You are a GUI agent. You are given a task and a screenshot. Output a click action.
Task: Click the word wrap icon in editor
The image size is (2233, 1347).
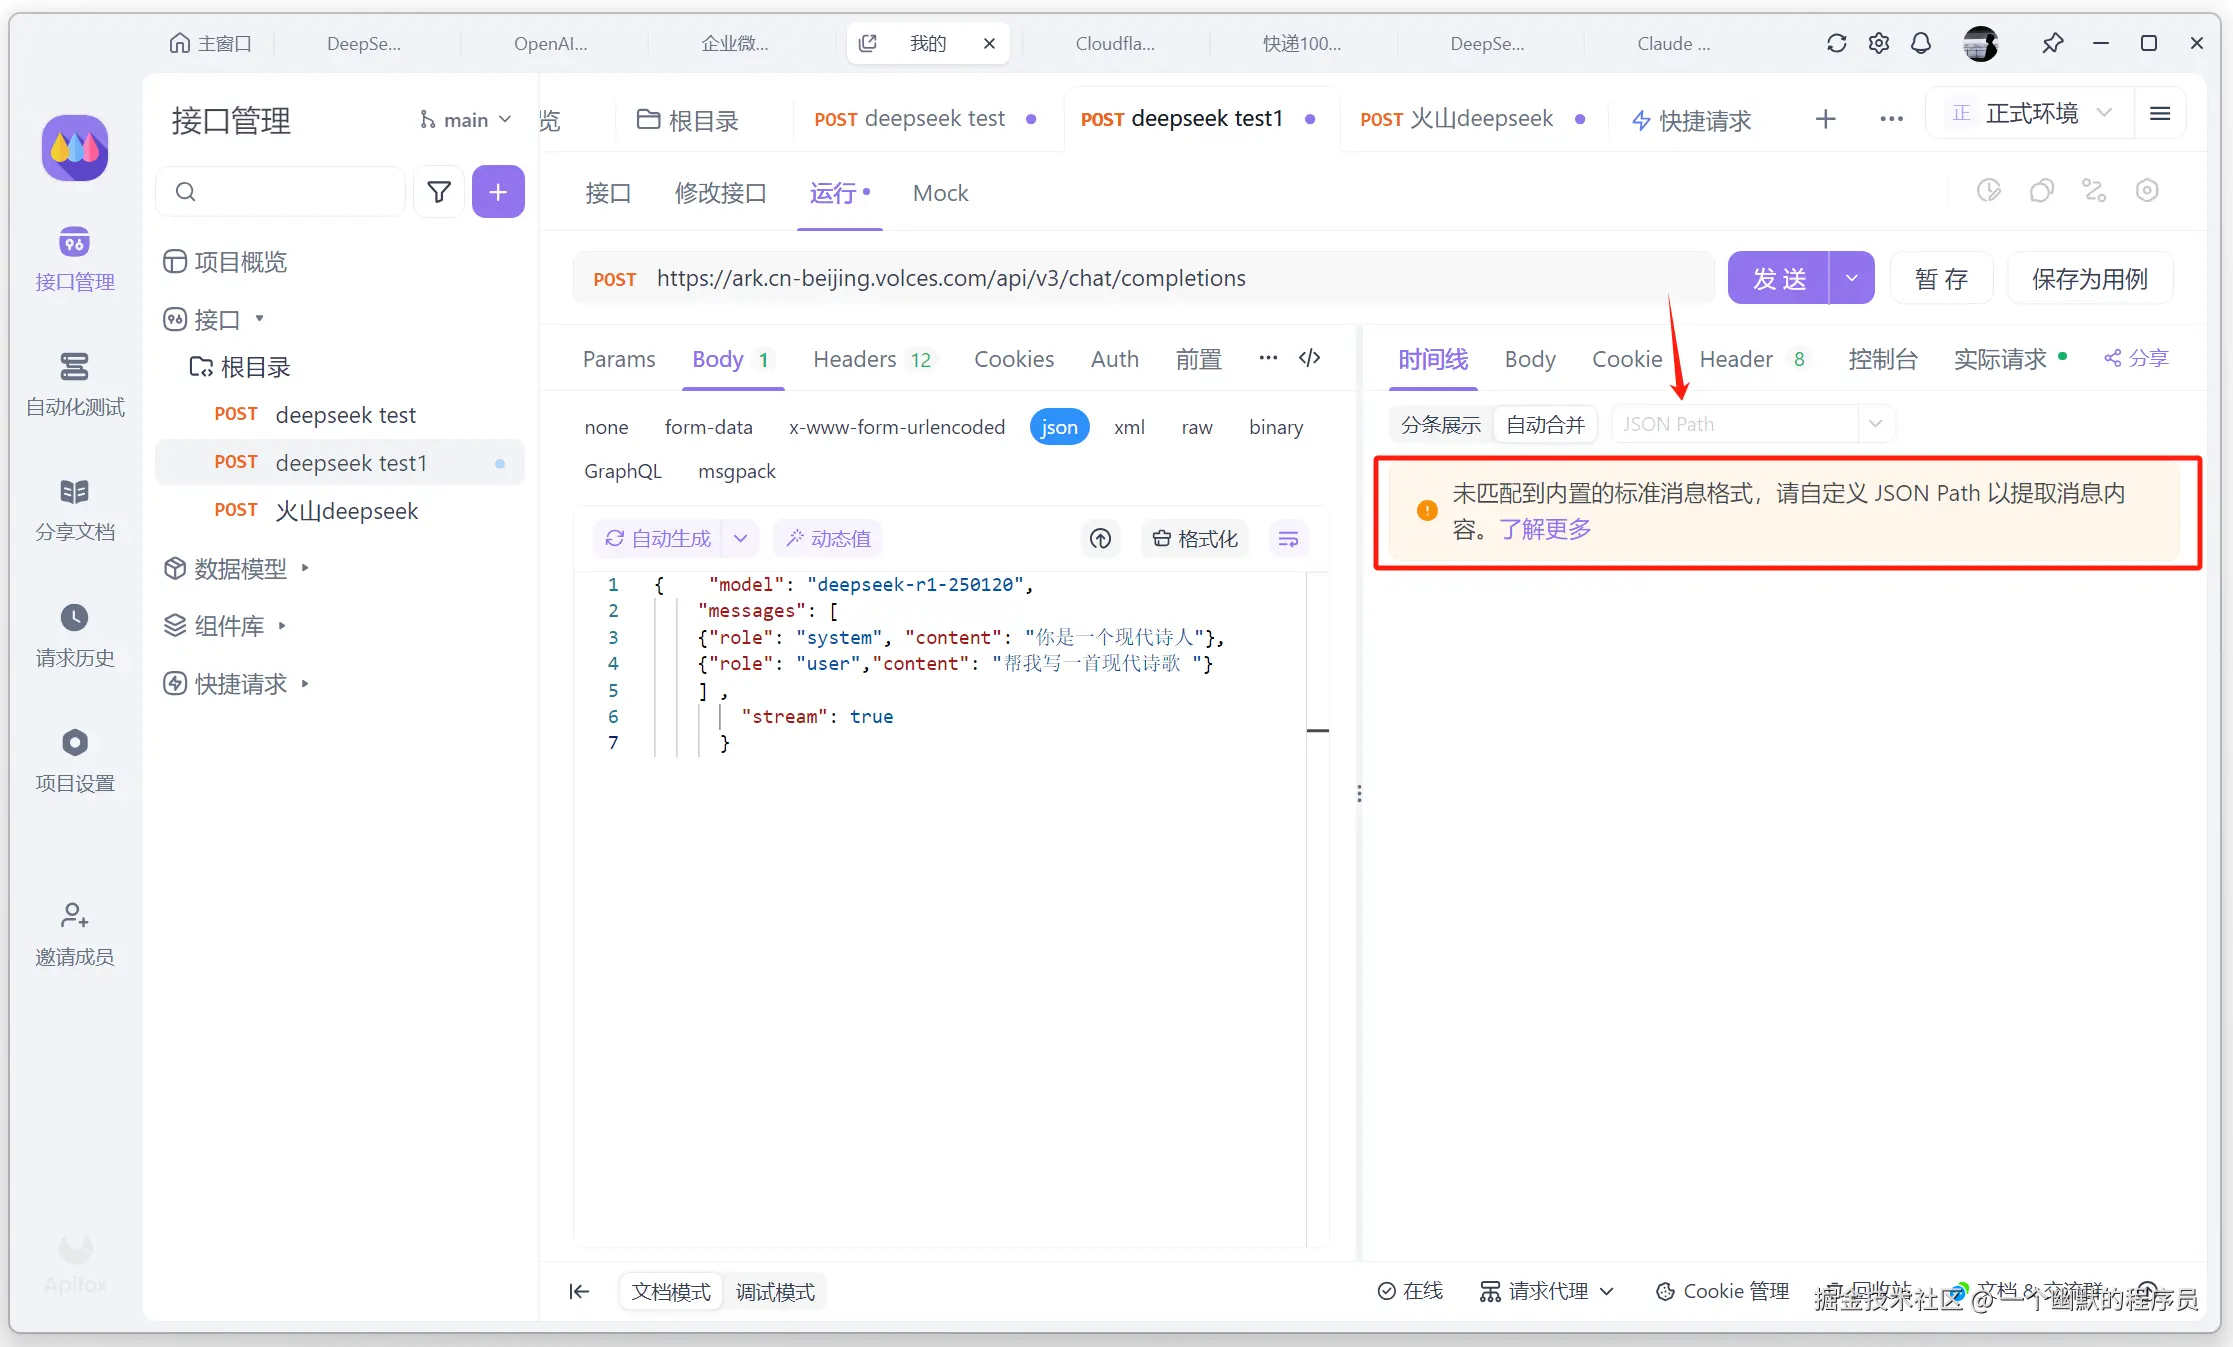tap(1288, 539)
